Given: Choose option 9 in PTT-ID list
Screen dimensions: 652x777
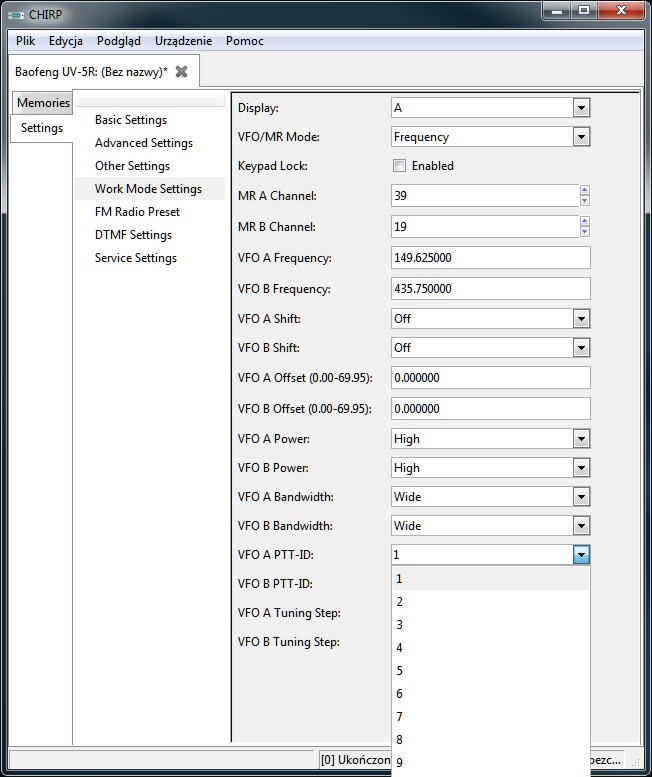Looking at the screenshot, I should click(x=490, y=762).
